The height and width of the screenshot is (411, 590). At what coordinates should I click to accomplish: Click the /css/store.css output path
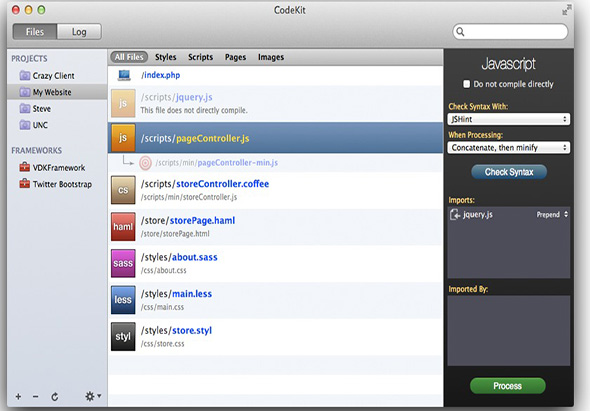[163, 344]
